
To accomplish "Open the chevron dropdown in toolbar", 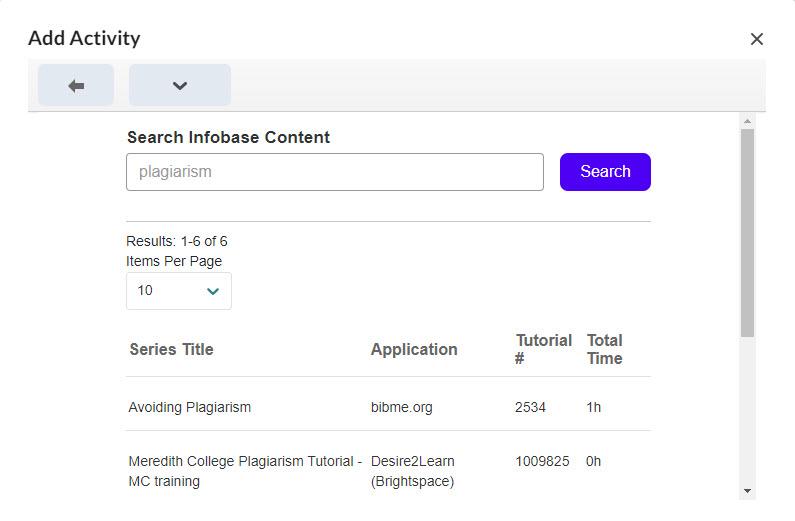I will click(x=180, y=86).
